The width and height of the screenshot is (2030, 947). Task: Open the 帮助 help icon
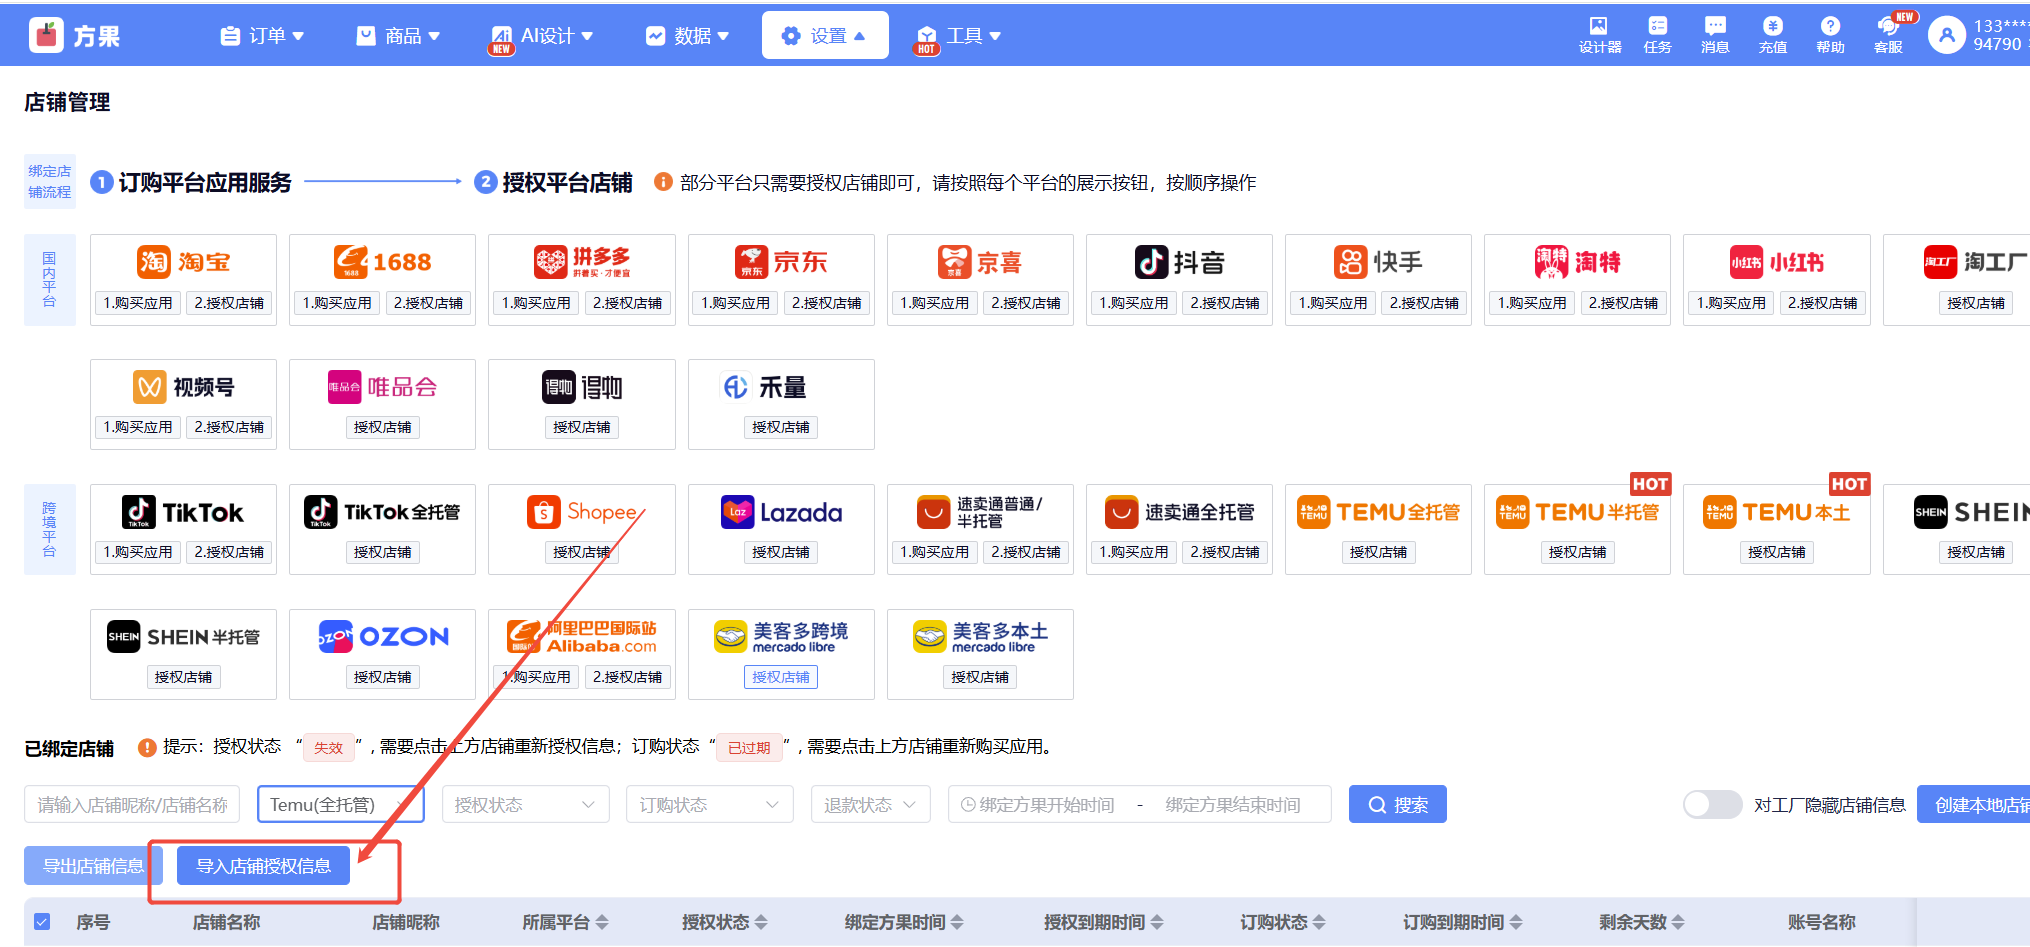click(1830, 34)
